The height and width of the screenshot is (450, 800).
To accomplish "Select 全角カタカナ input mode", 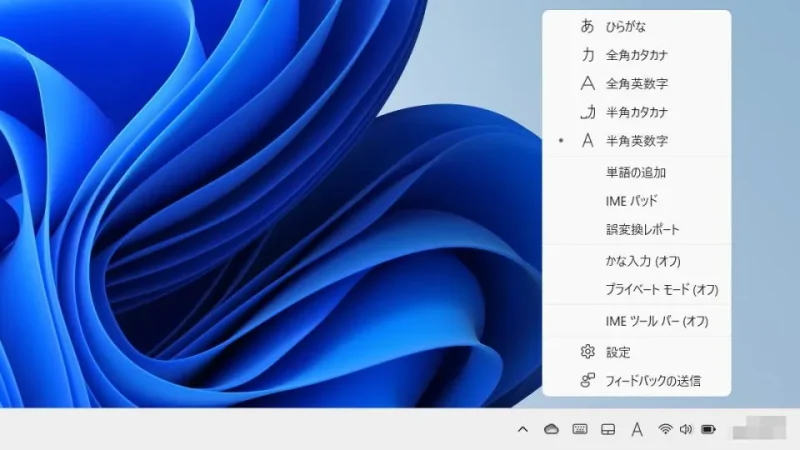I will pyautogui.click(x=636, y=55).
